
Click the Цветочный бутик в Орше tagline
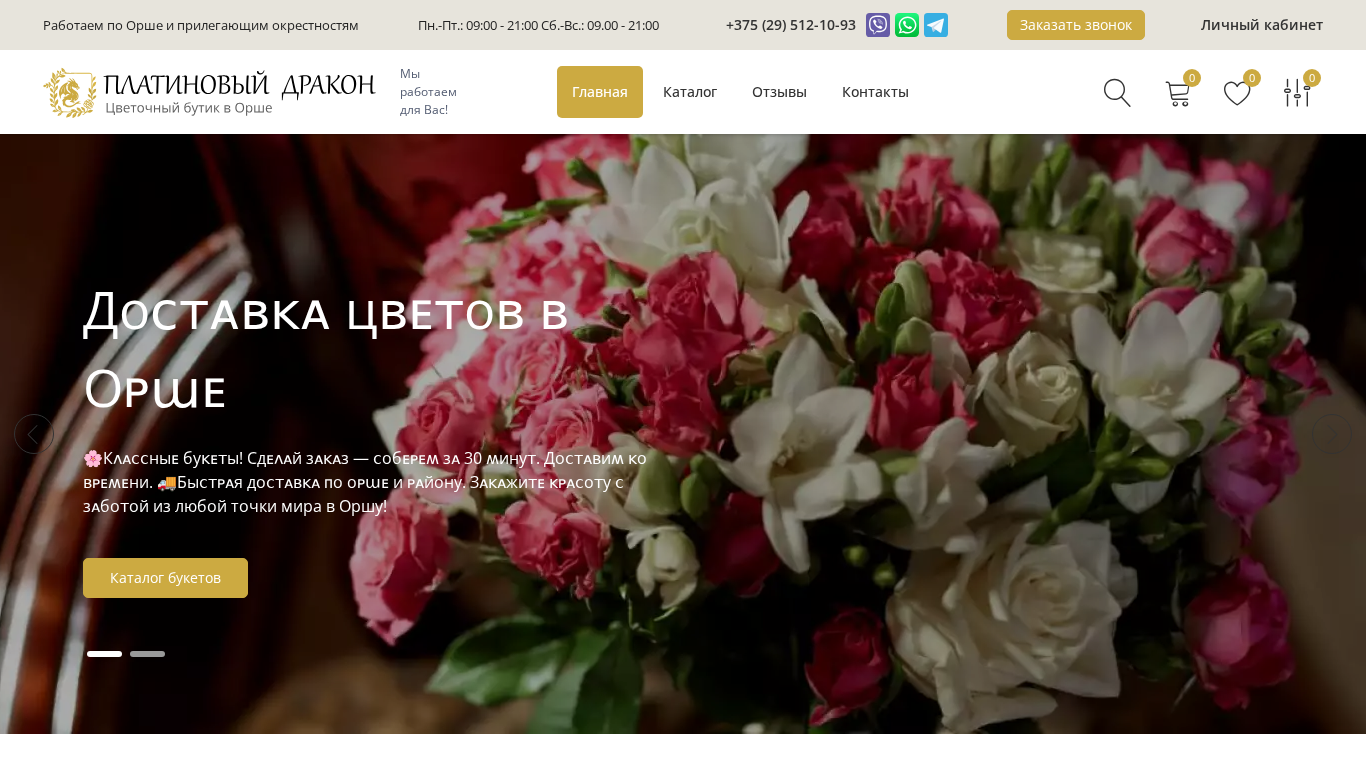pyautogui.click(x=189, y=108)
